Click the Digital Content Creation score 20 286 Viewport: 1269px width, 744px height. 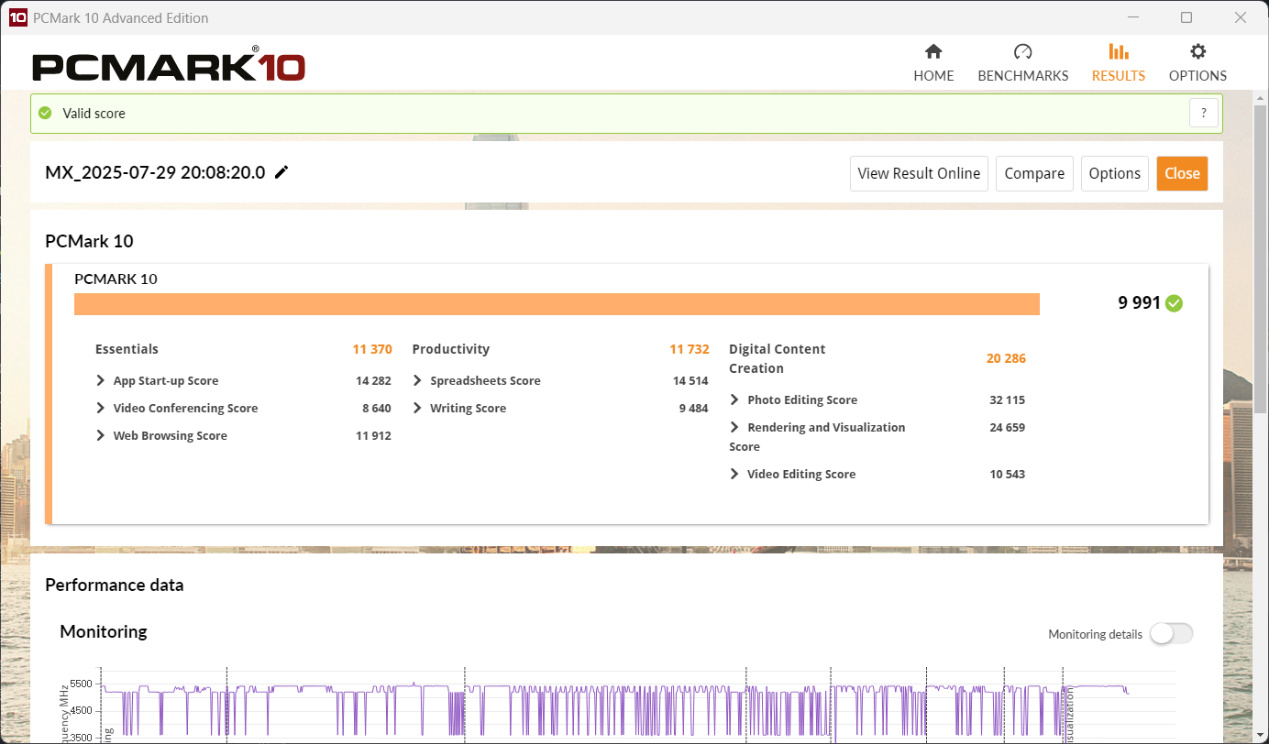pyautogui.click(x=1006, y=358)
